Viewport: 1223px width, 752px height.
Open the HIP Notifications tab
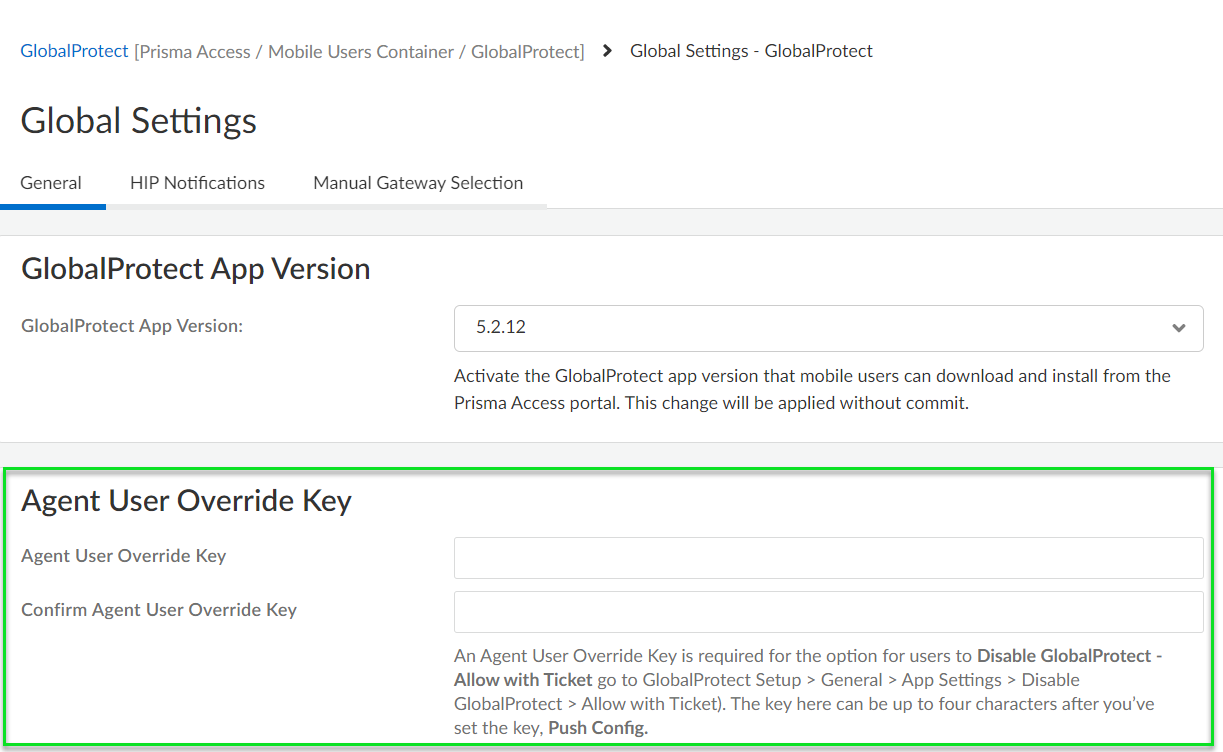tap(197, 183)
